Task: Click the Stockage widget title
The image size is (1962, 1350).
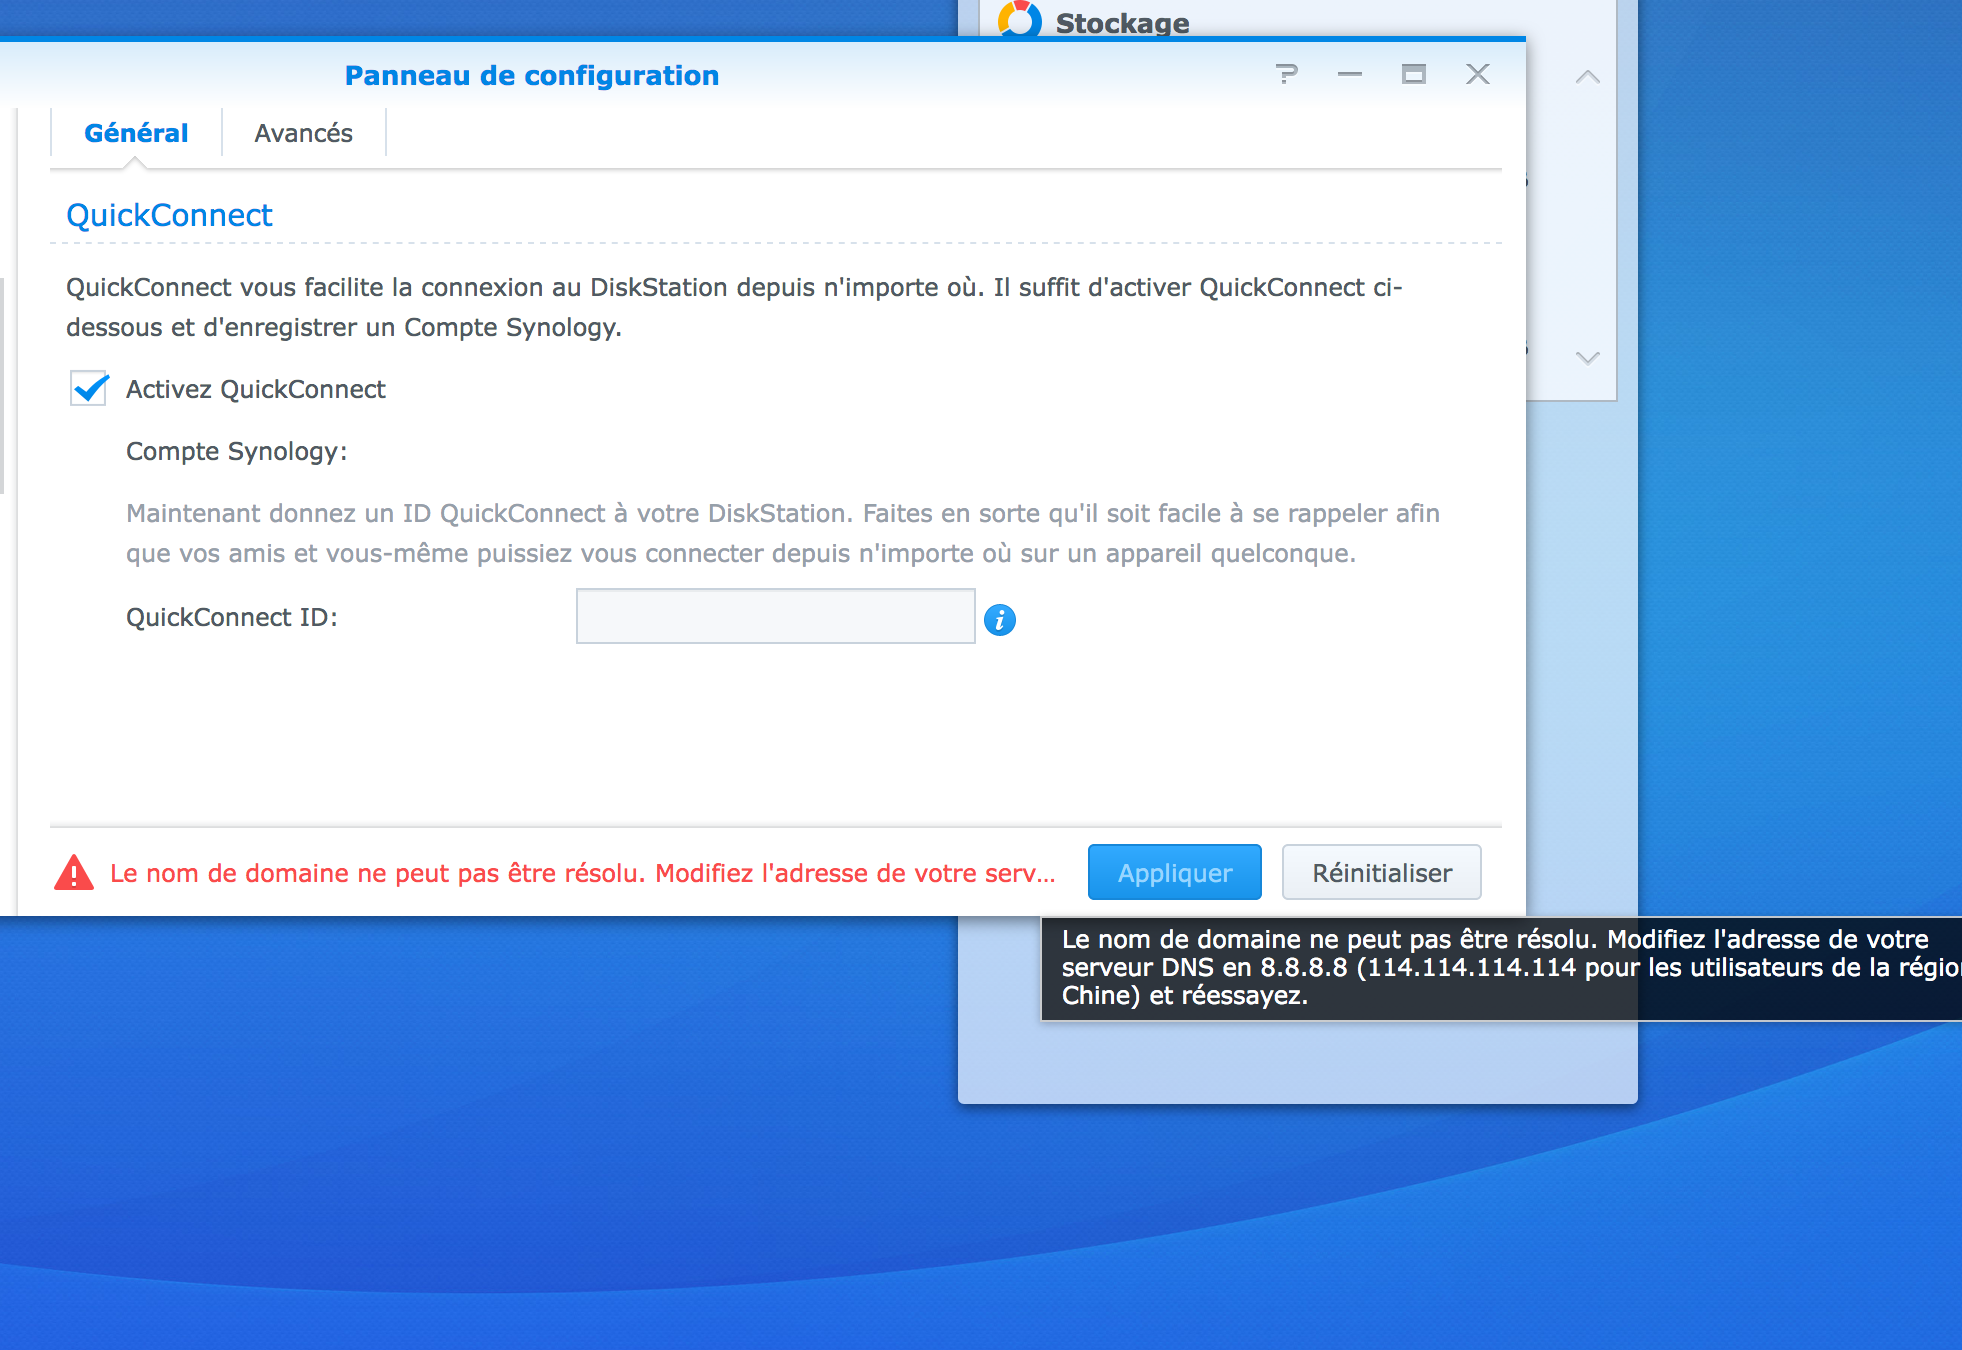Action: pos(1122,22)
